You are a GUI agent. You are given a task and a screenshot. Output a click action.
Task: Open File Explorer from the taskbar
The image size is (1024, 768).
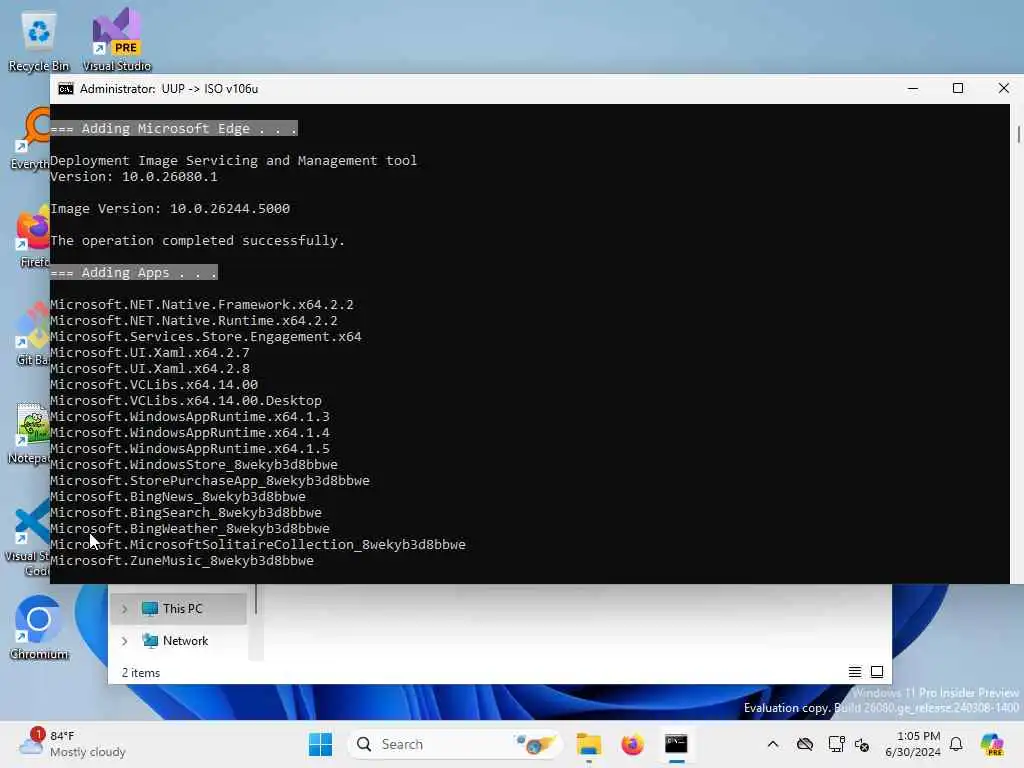(588, 744)
